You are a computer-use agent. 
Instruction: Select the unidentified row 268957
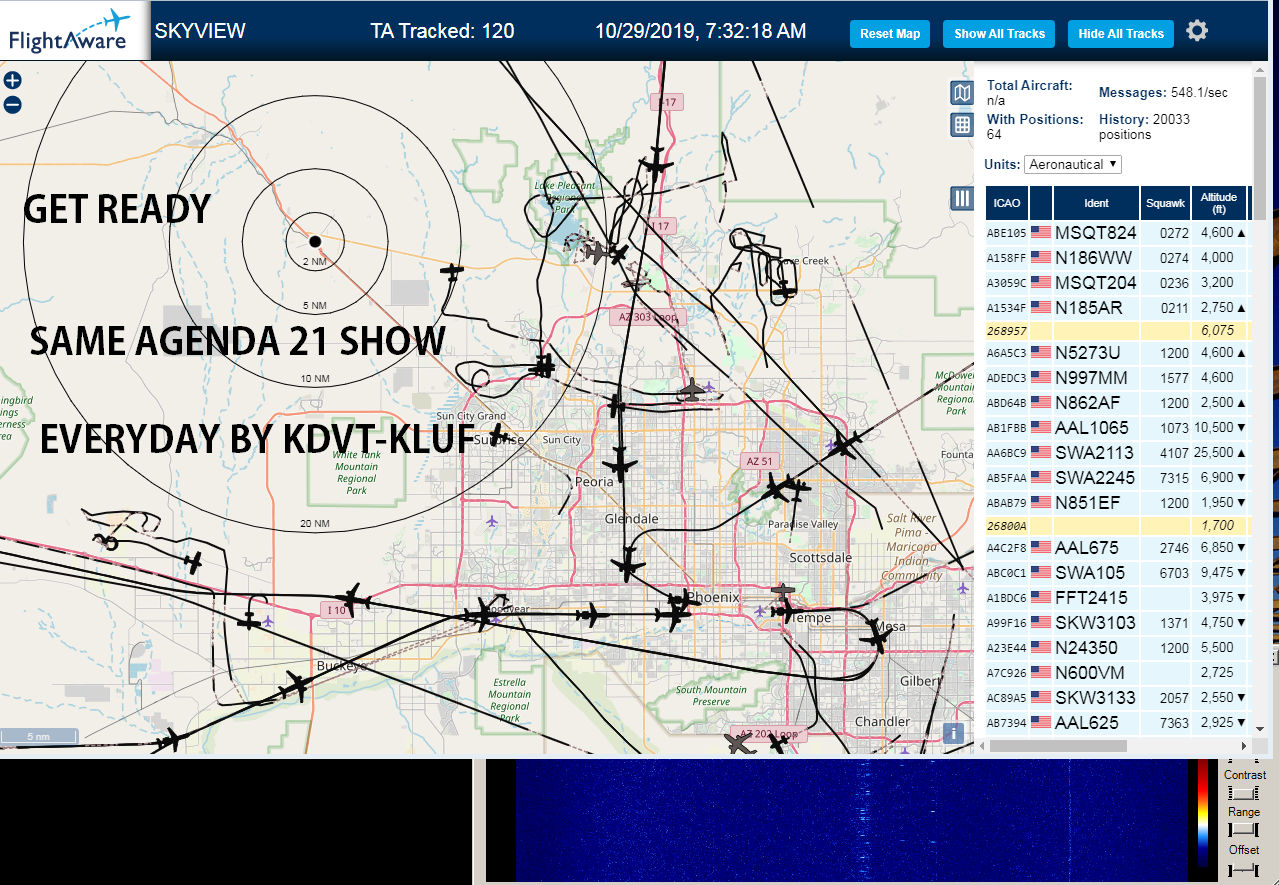tap(1117, 330)
